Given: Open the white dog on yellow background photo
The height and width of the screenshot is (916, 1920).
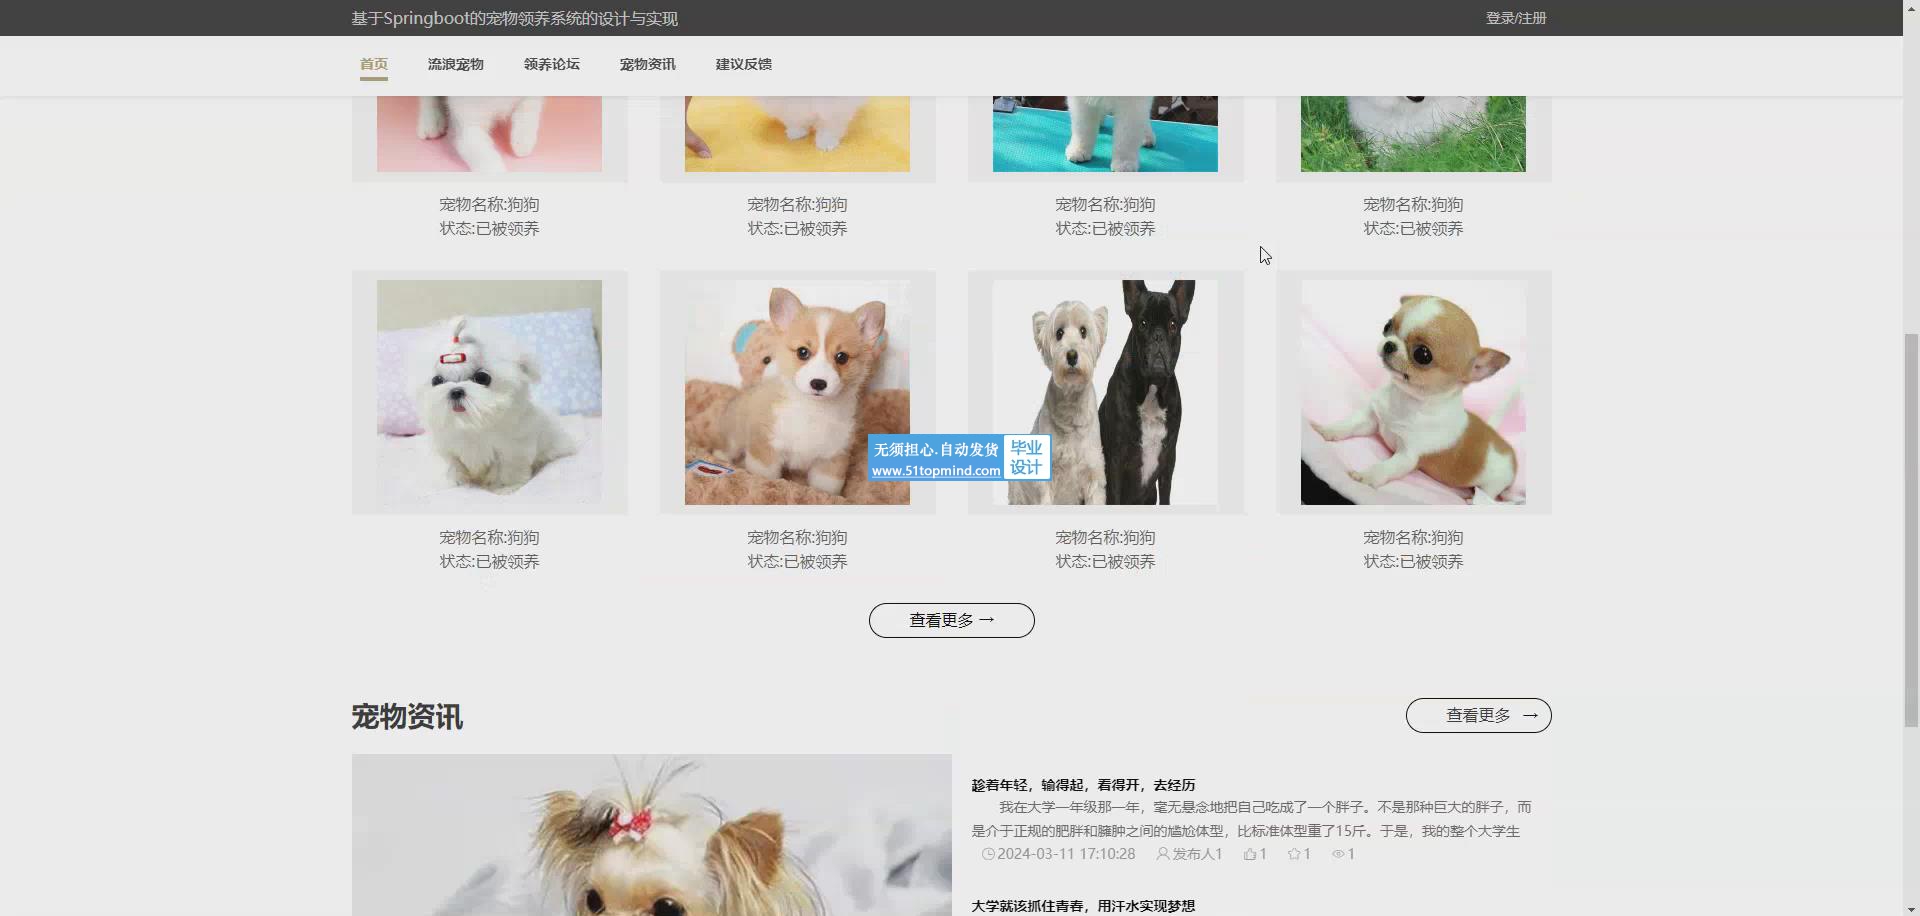Looking at the screenshot, I should coord(797,134).
